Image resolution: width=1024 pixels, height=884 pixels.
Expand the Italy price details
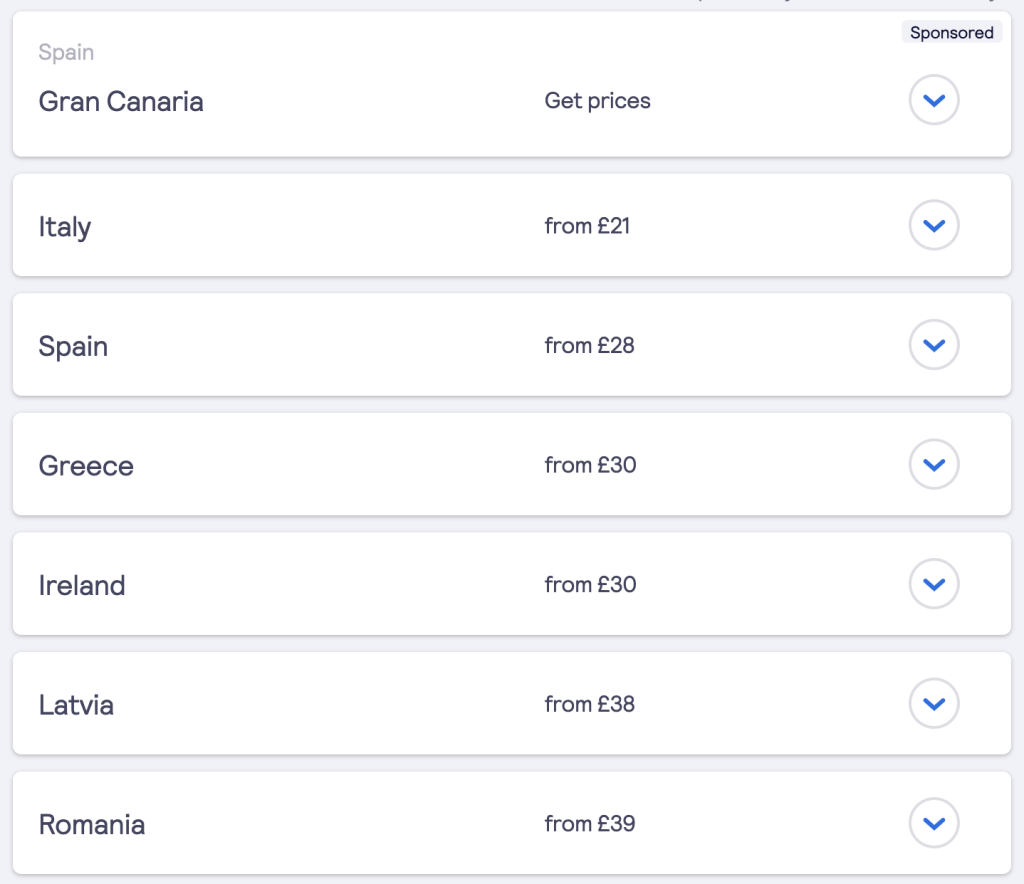[x=933, y=225]
